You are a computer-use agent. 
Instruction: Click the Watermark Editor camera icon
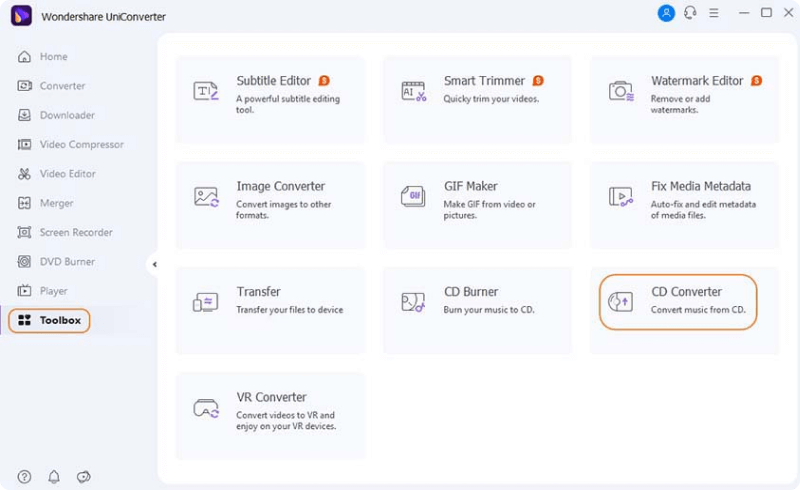[x=621, y=91]
